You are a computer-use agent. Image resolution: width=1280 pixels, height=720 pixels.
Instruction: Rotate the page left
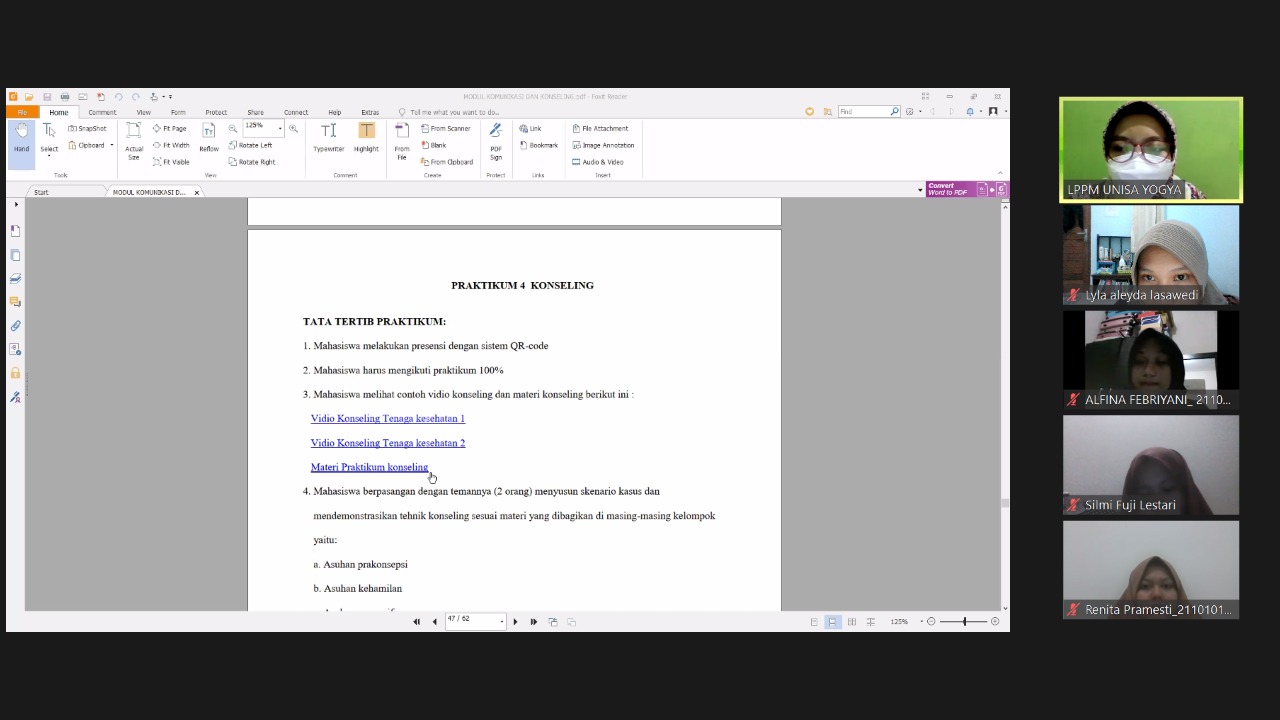coord(250,145)
